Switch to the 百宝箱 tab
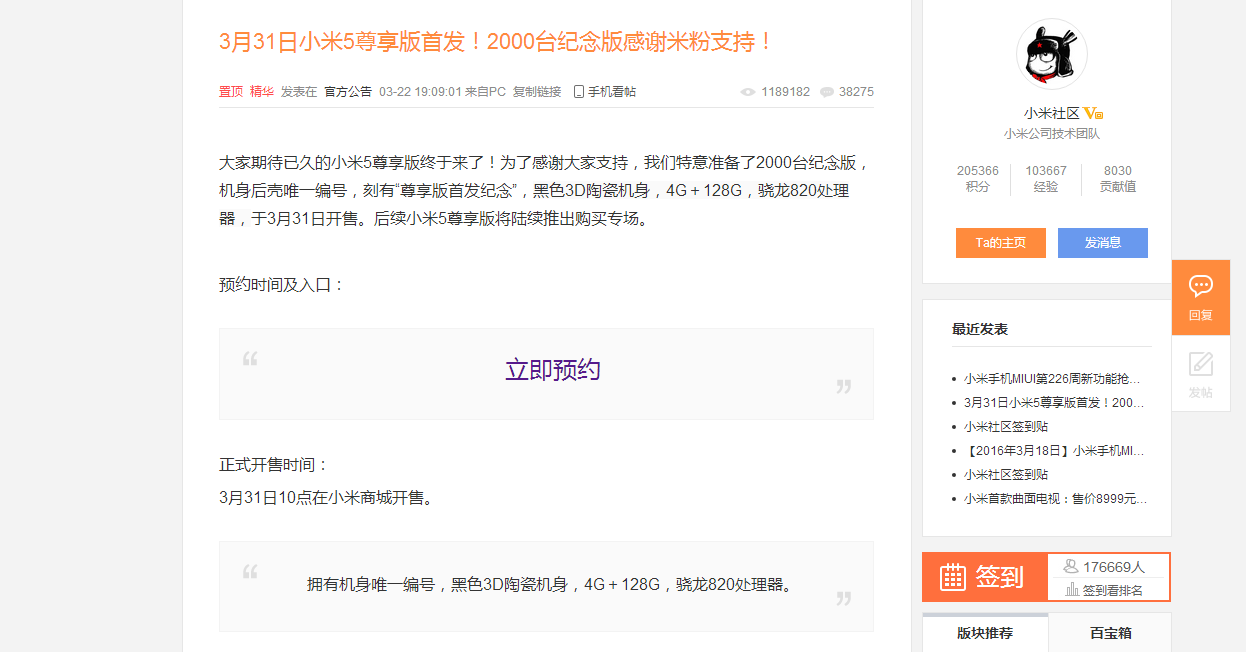Screen dimensions: 1246x652 tap(1110, 633)
